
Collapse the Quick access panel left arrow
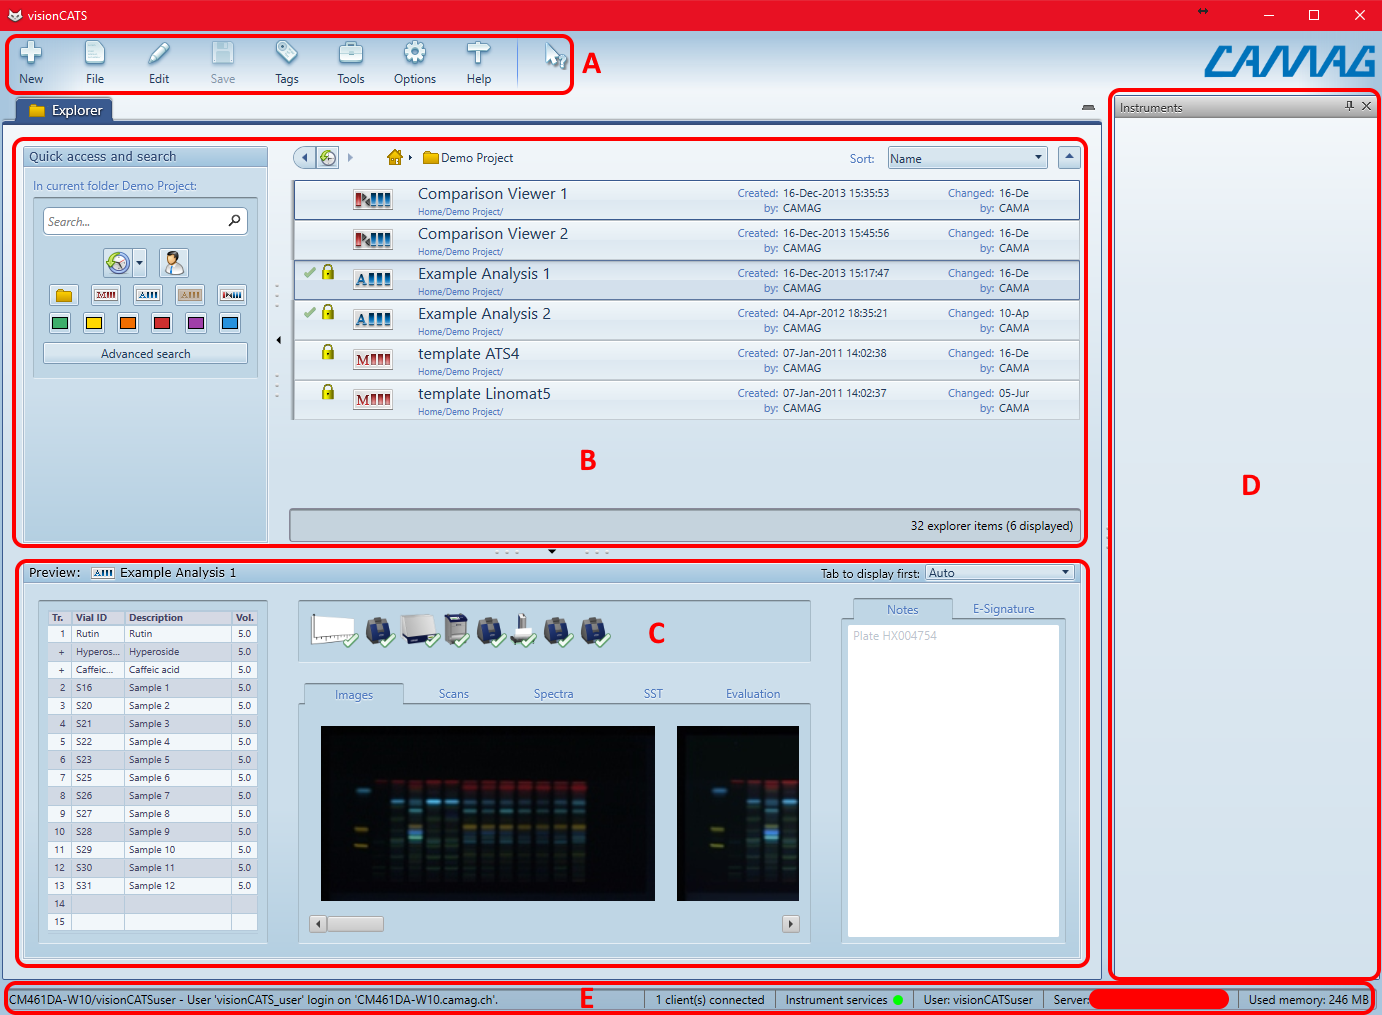point(278,340)
